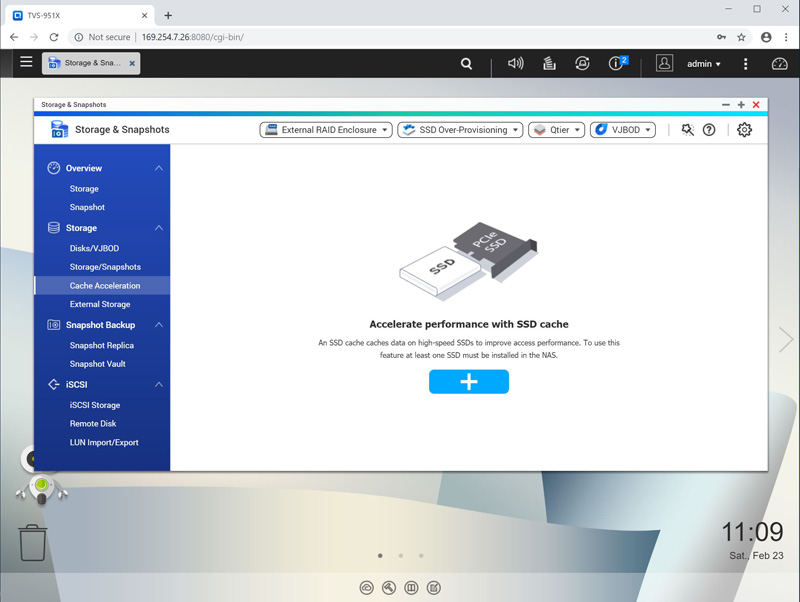Click the Storage section database icon

[x=54, y=228]
